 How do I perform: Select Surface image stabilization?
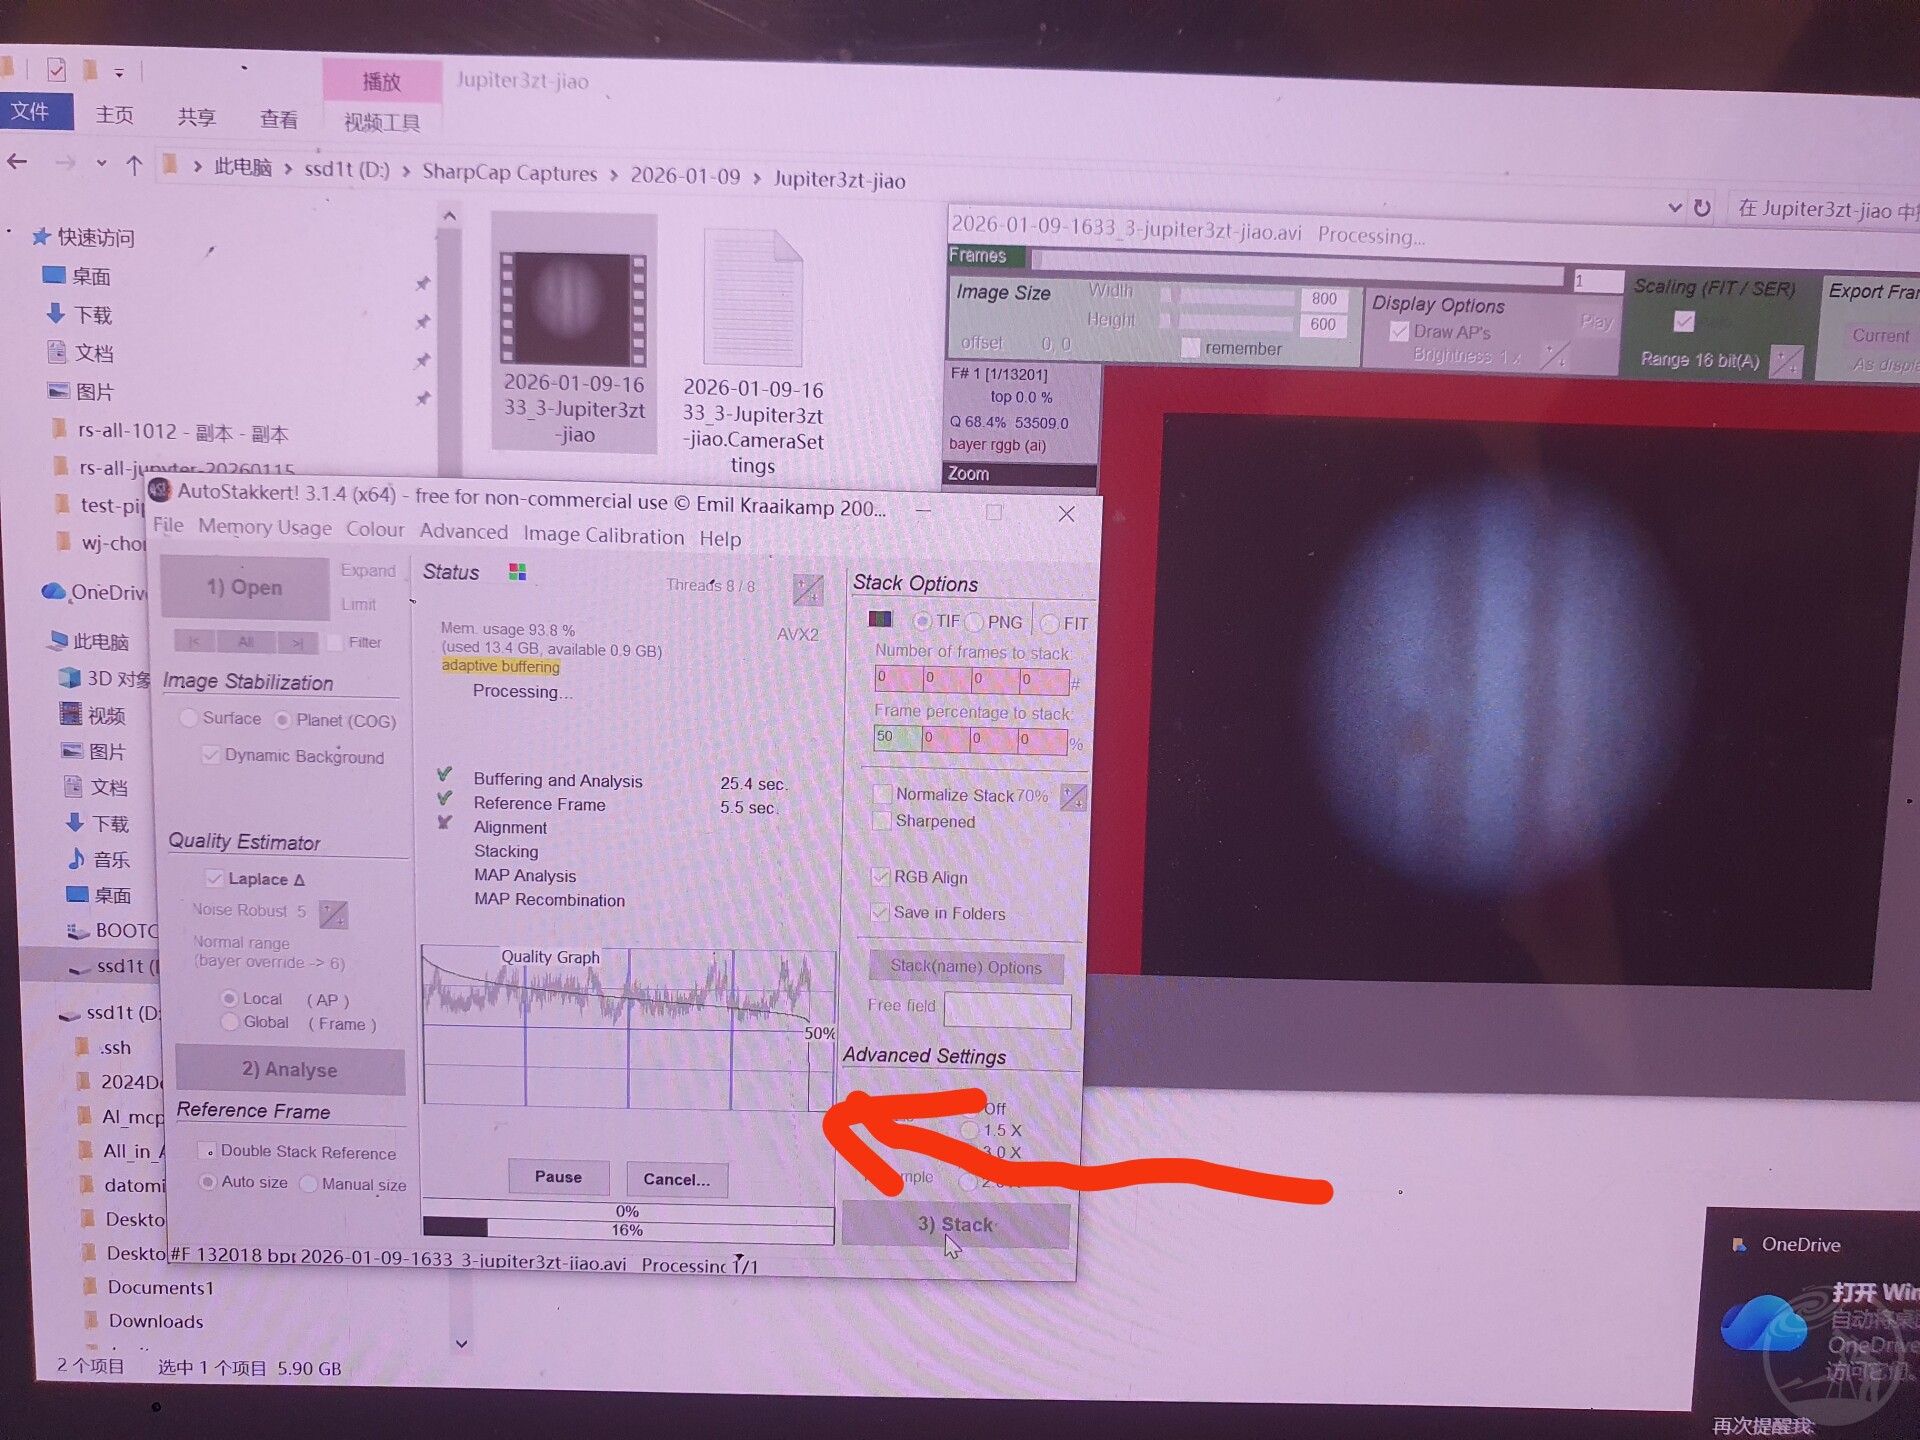(188, 718)
